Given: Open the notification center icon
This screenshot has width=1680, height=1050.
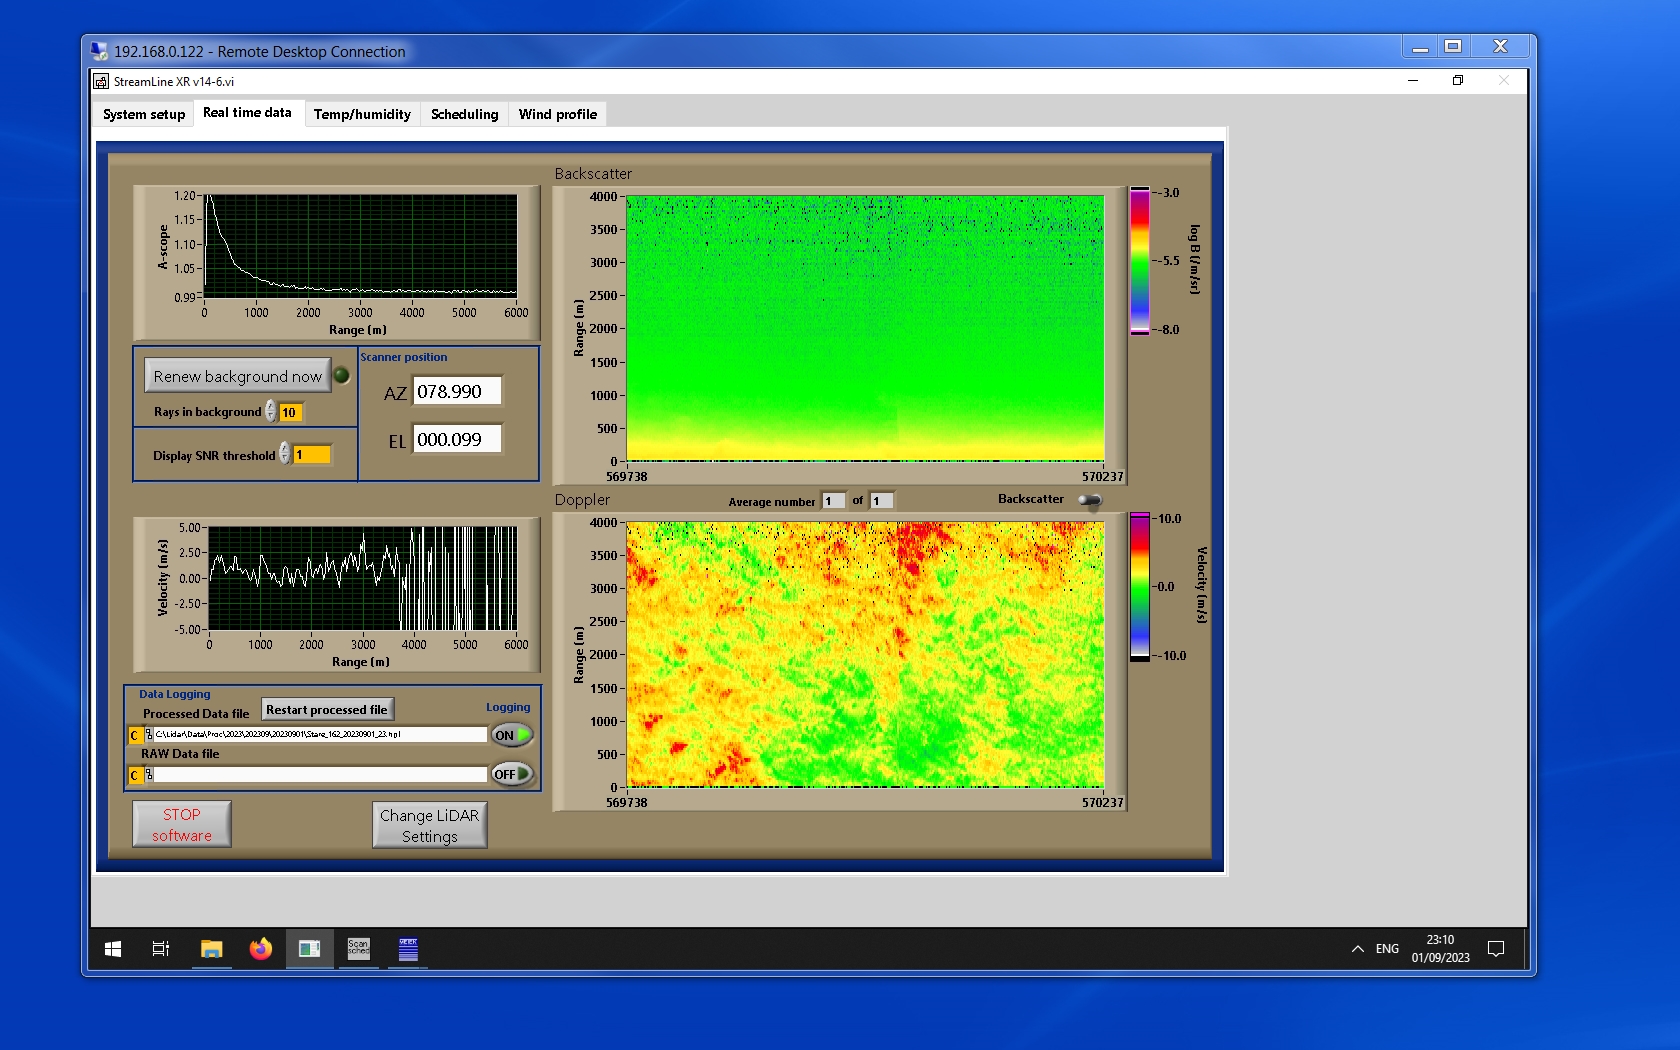Looking at the screenshot, I should pyautogui.click(x=1496, y=949).
